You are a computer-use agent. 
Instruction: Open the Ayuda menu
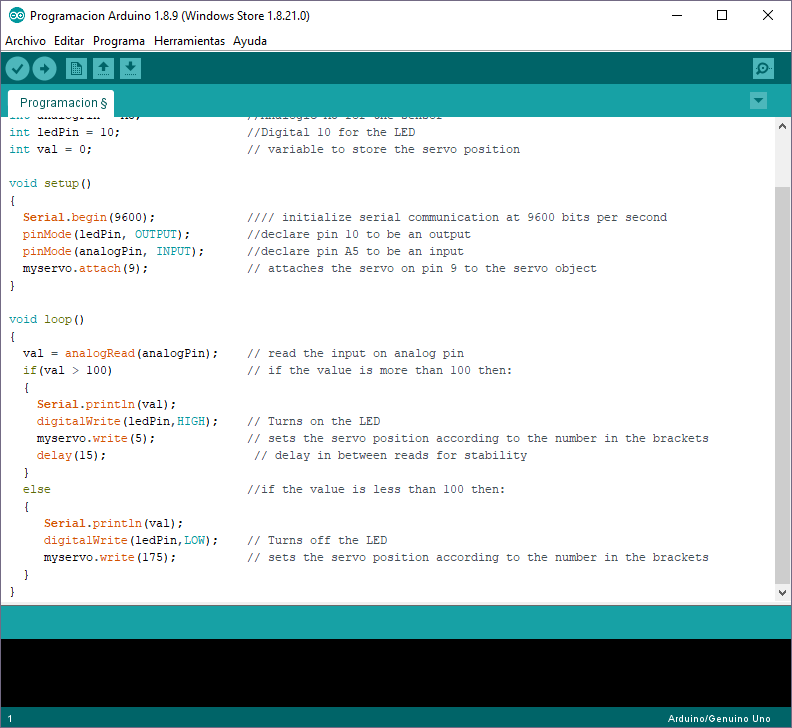(250, 41)
